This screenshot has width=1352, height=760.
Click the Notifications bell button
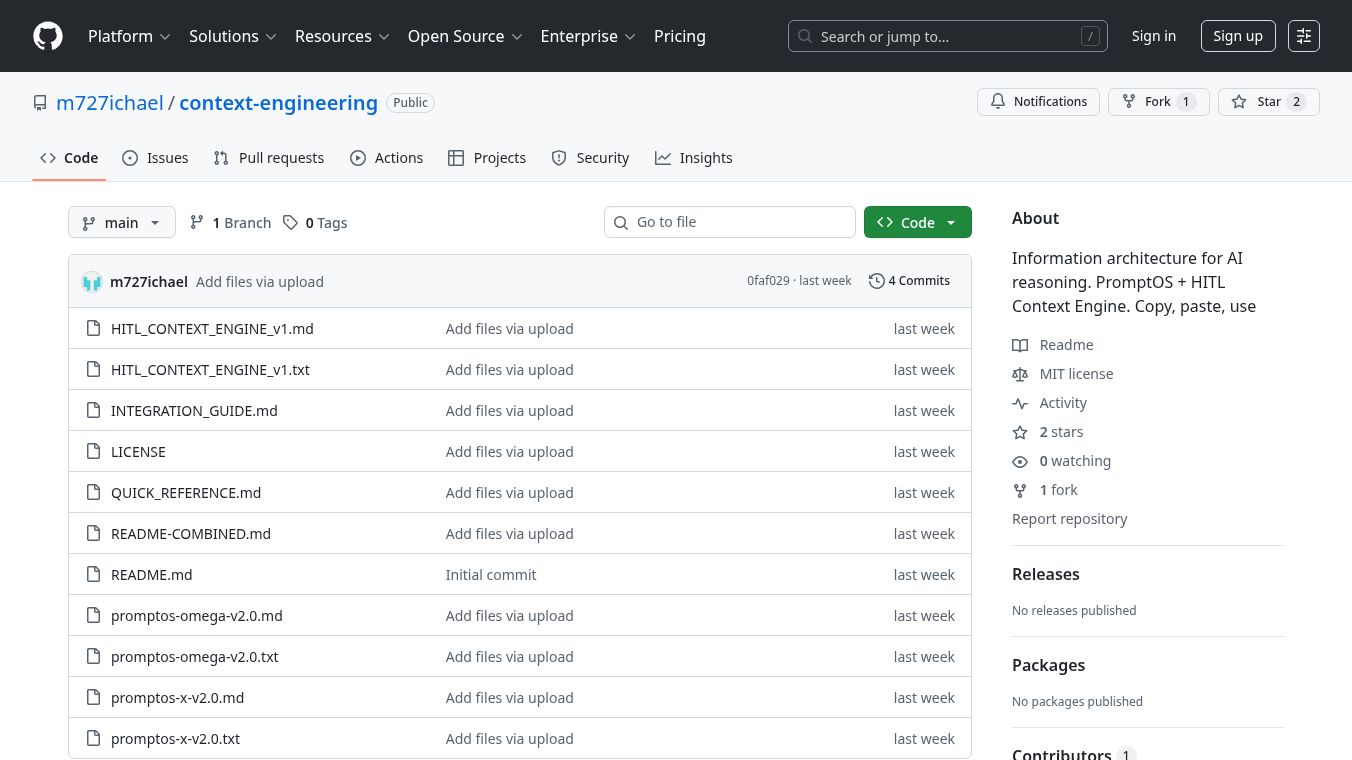(1038, 102)
